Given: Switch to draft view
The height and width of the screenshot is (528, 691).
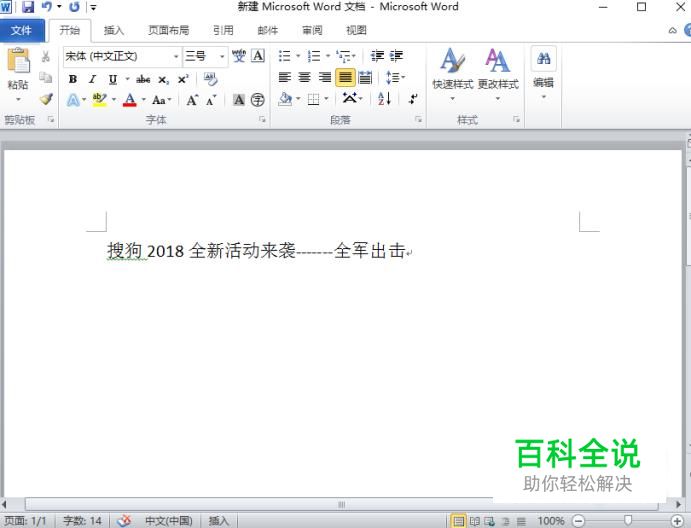Looking at the screenshot, I should 521,521.
